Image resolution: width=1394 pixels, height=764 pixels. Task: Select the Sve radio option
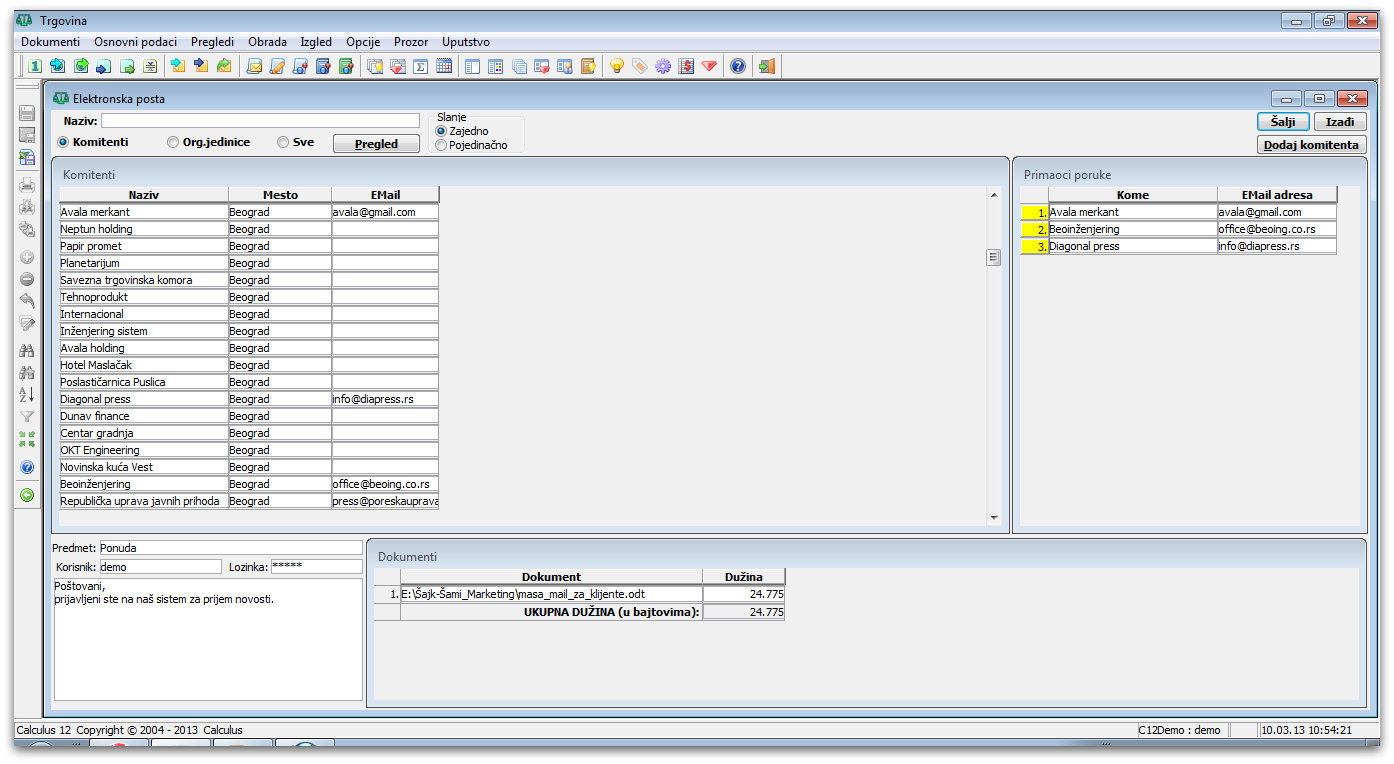tap(283, 142)
